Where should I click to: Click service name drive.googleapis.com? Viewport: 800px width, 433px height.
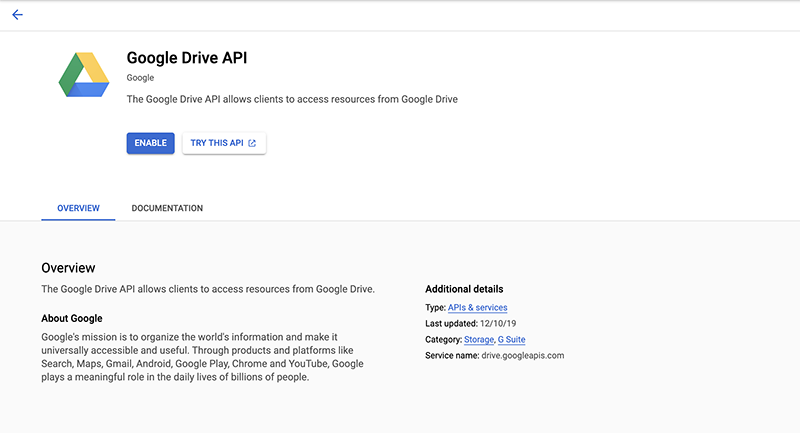tap(523, 355)
